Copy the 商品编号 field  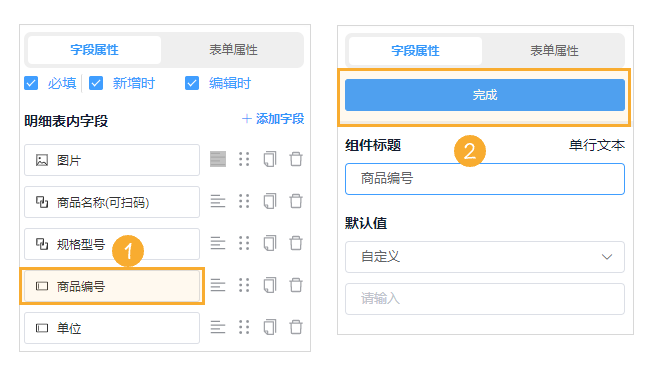coord(270,285)
